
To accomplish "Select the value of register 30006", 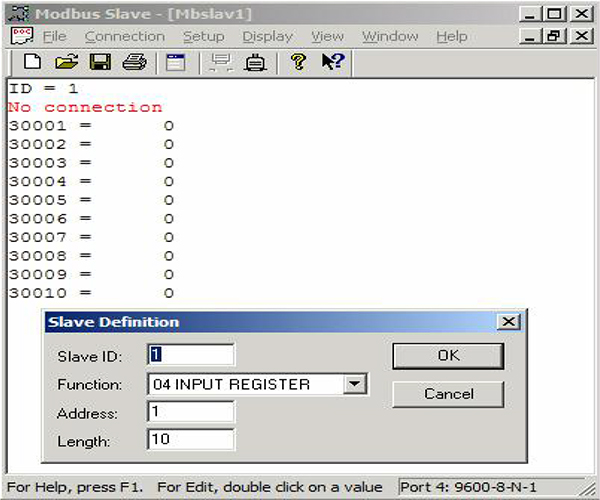I will [x=169, y=219].
